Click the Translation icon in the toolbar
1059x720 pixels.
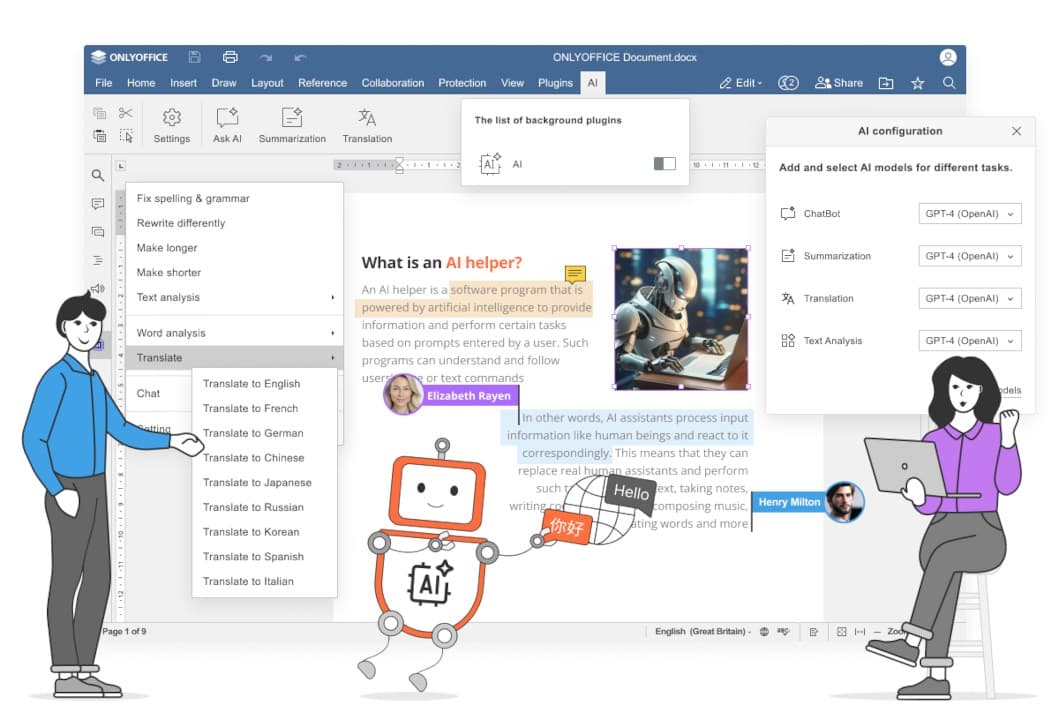(367, 118)
